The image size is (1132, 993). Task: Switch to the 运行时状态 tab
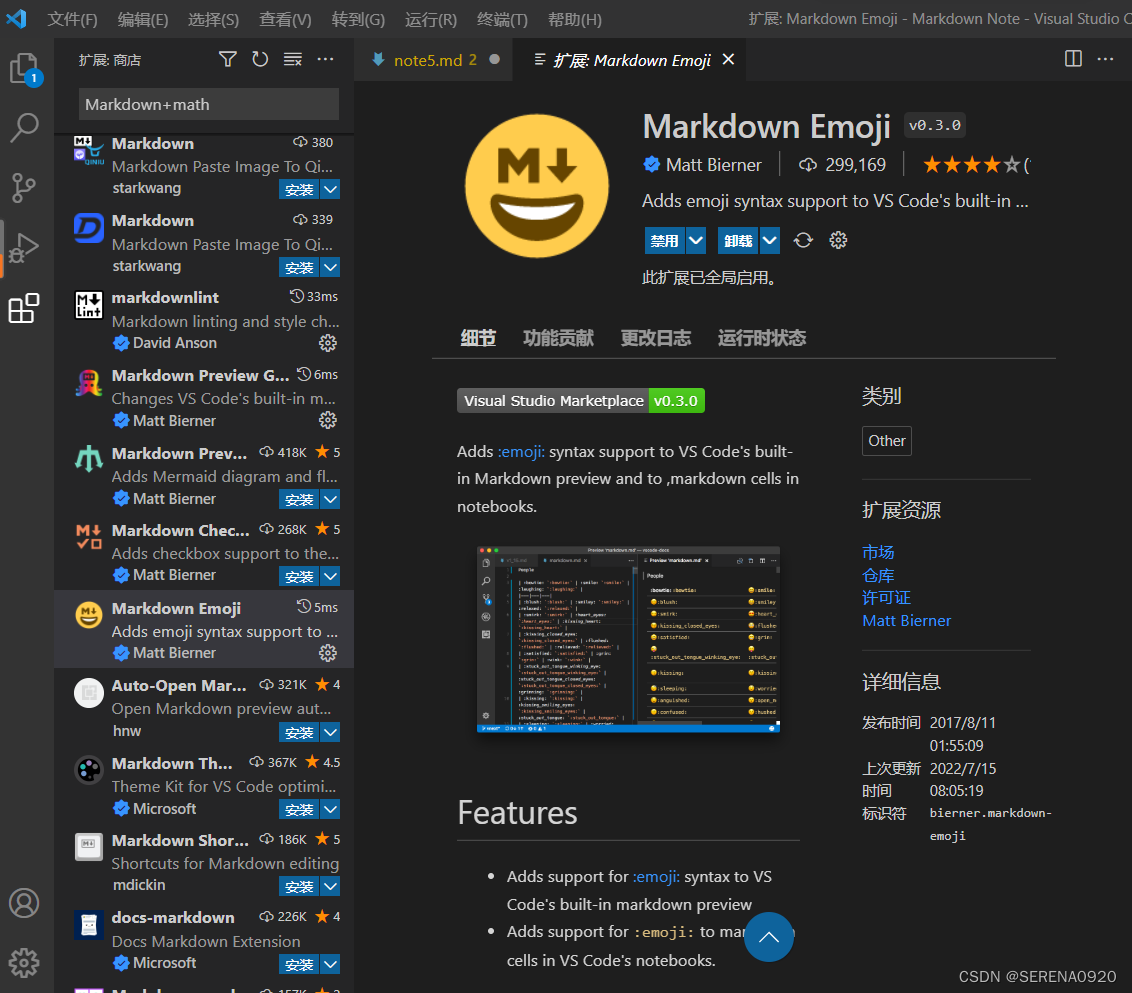[762, 338]
